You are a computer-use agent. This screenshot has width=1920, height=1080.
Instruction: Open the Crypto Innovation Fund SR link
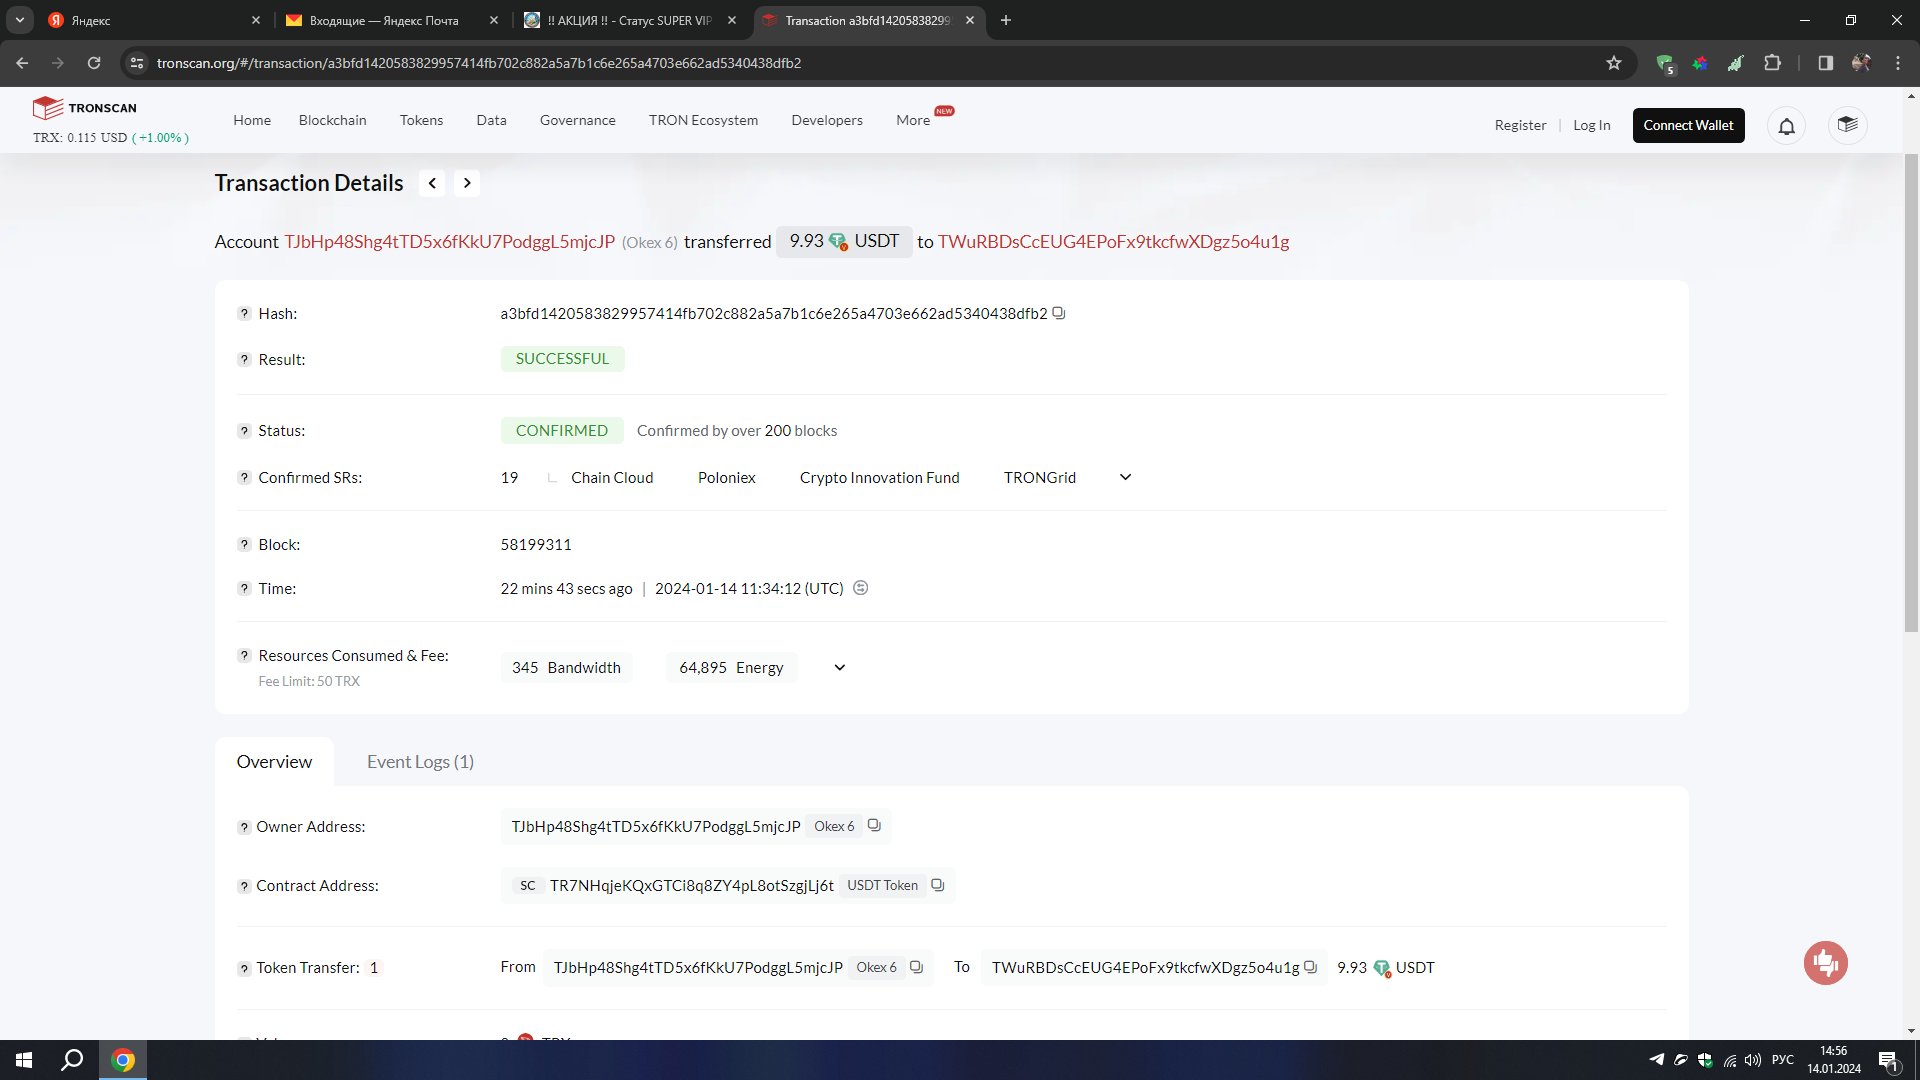pos(879,478)
